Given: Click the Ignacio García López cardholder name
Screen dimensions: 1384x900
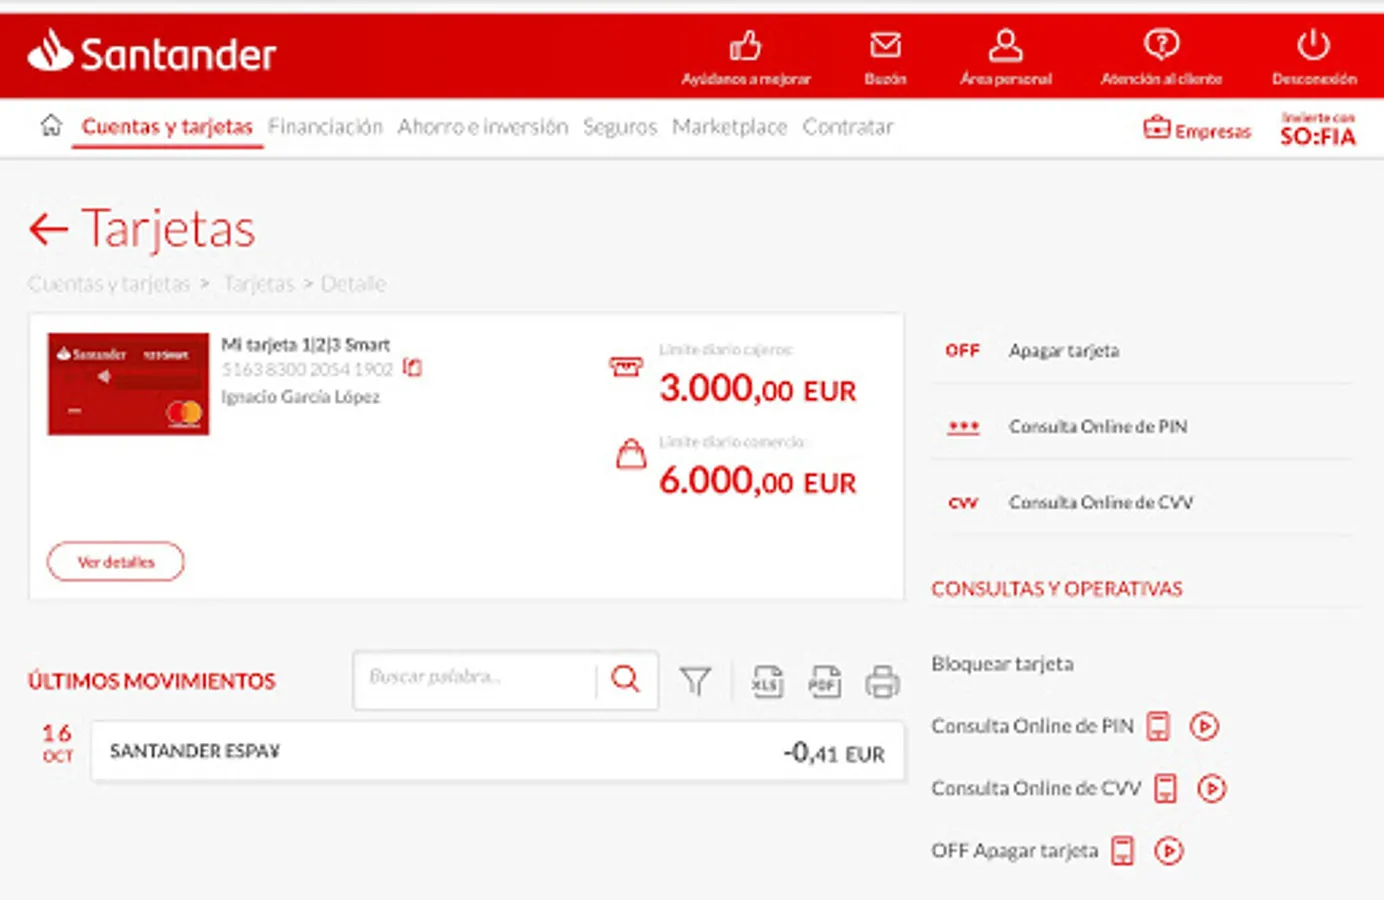Looking at the screenshot, I should coord(300,397).
